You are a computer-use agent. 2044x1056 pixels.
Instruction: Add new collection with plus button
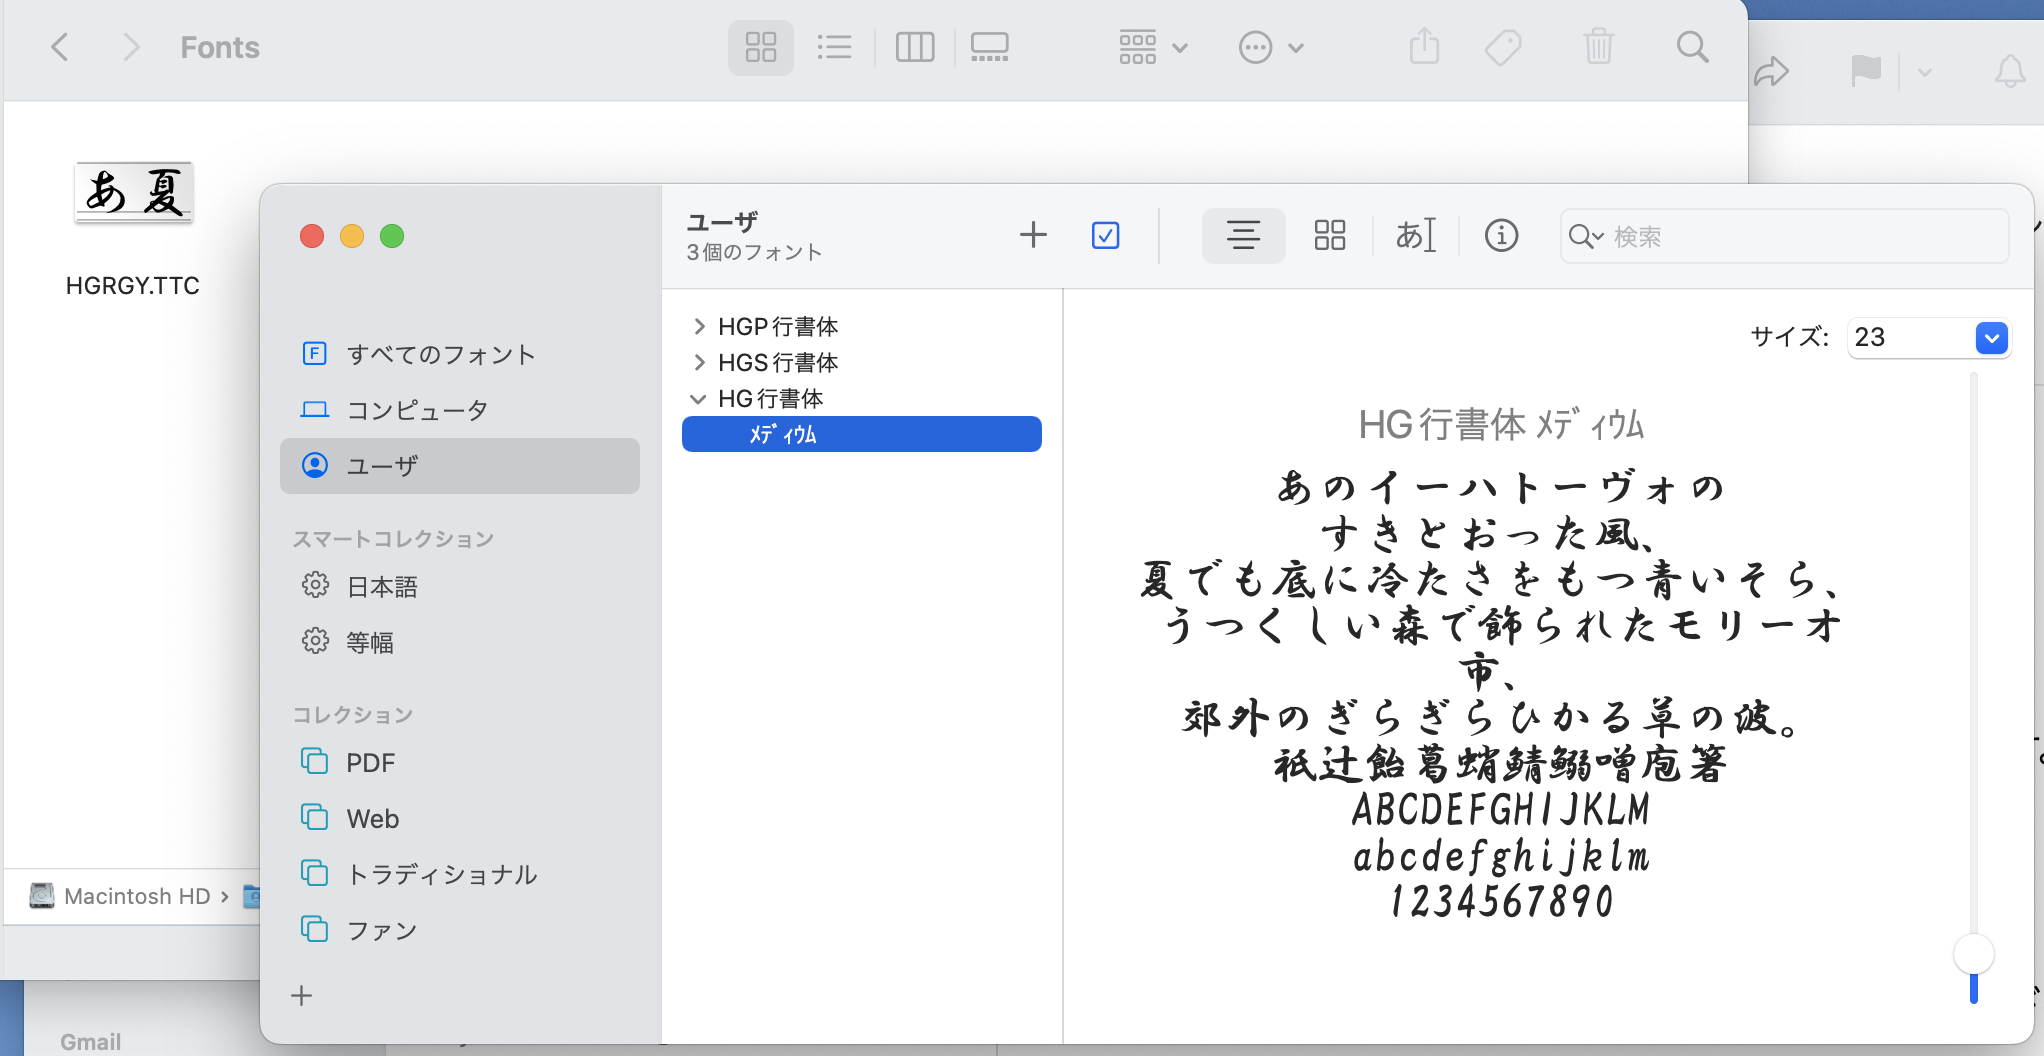pyautogui.click(x=301, y=996)
